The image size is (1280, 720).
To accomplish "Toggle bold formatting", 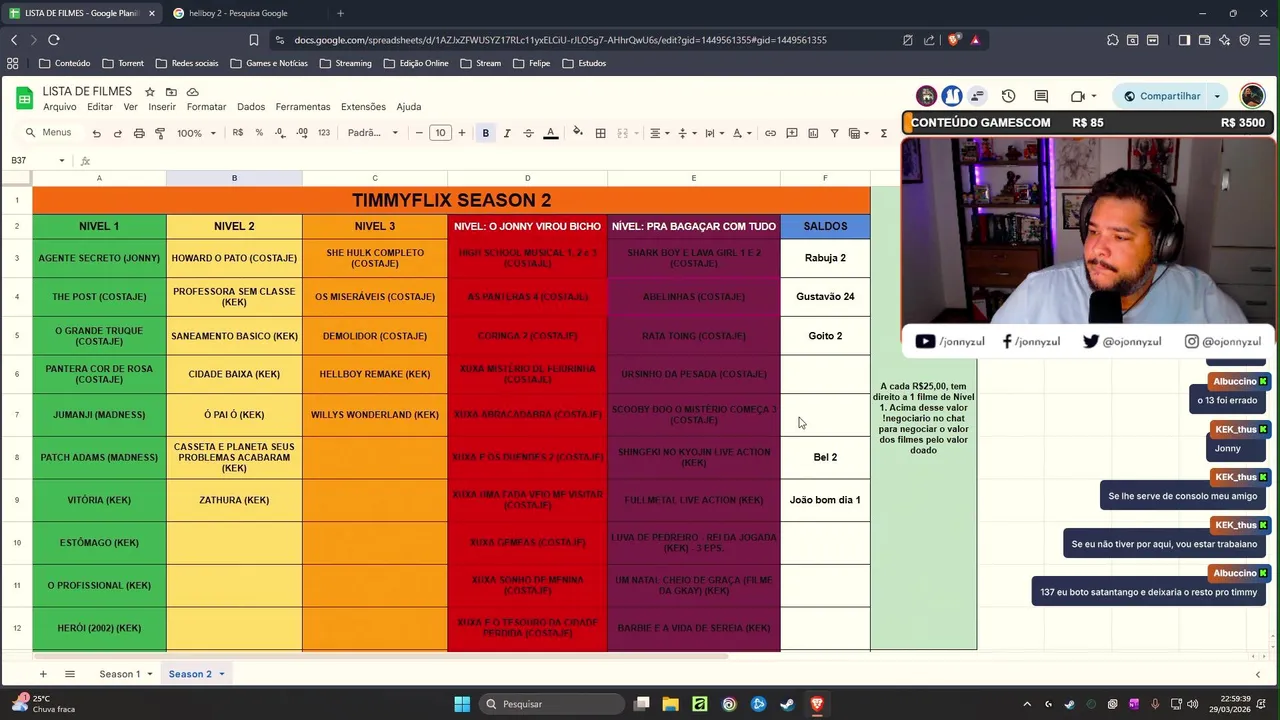I will [486, 133].
